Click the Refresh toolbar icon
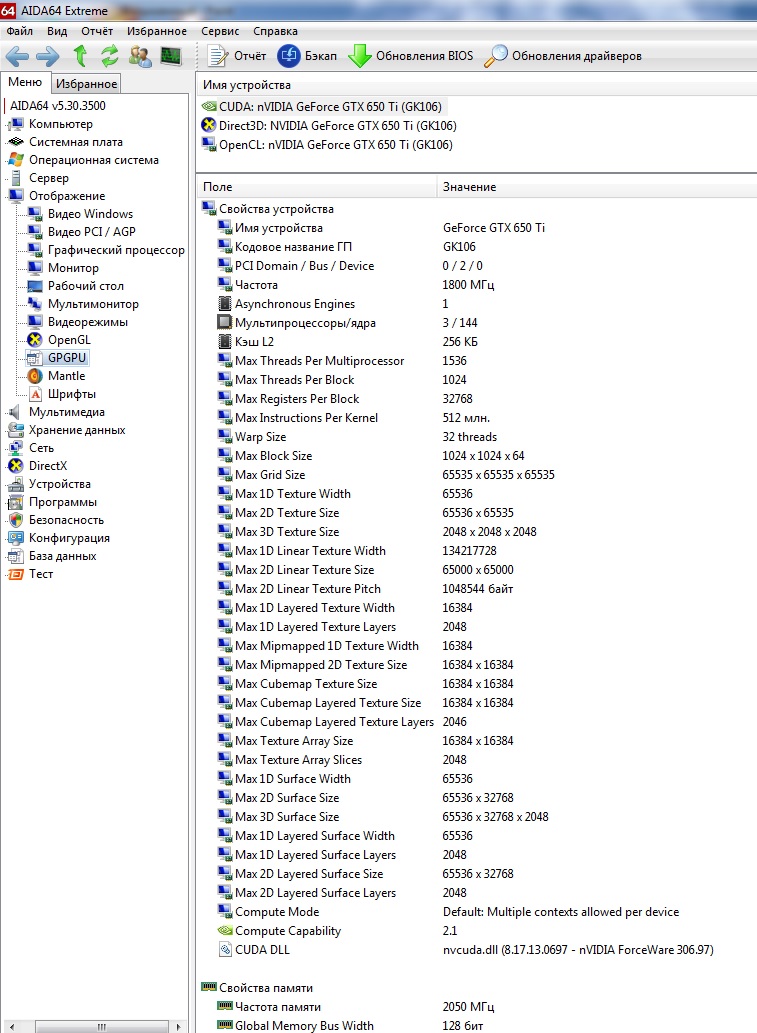The image size is (757, 1033). tap(109, 56)
